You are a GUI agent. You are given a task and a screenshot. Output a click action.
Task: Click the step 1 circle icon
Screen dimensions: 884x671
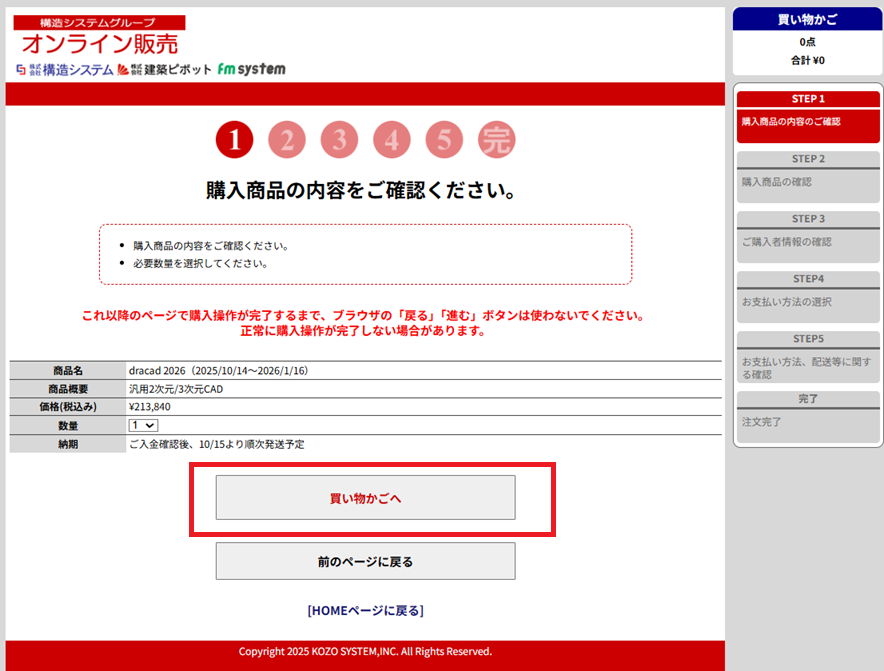click(235, 141)
